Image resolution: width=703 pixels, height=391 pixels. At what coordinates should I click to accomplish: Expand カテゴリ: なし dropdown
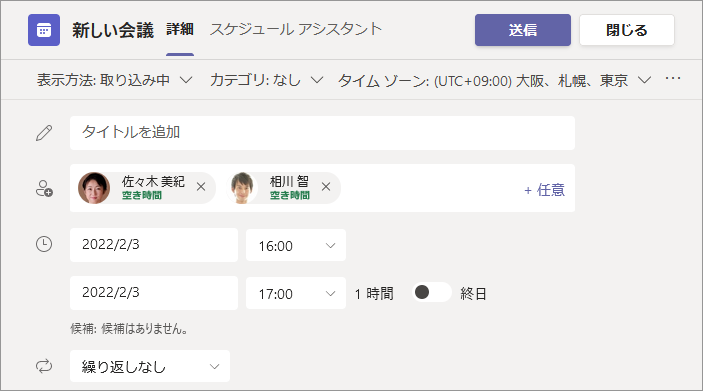coord(266,80)
